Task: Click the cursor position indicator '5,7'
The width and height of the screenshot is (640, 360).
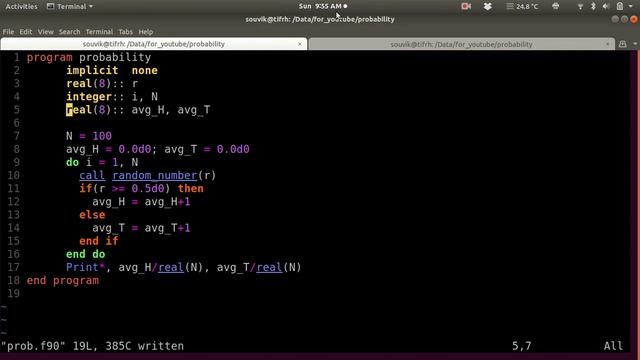Action: [x=522, y=346]
